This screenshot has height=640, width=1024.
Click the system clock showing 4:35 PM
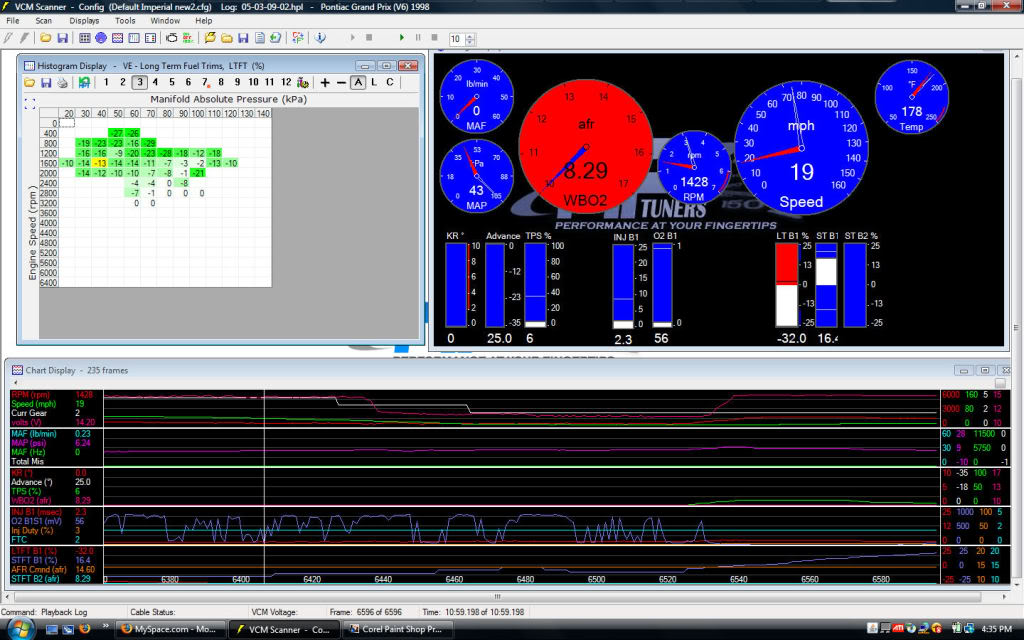pos(997,629)
